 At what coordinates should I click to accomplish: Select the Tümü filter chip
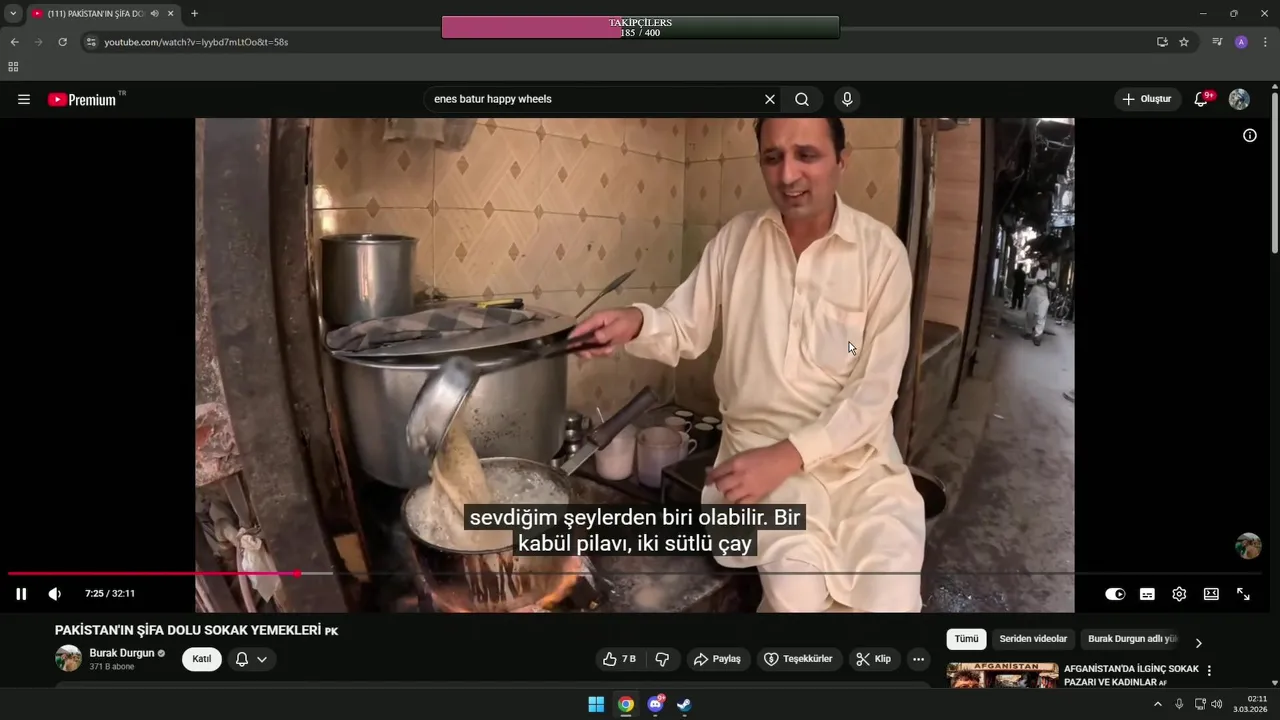tap(966, 639)
